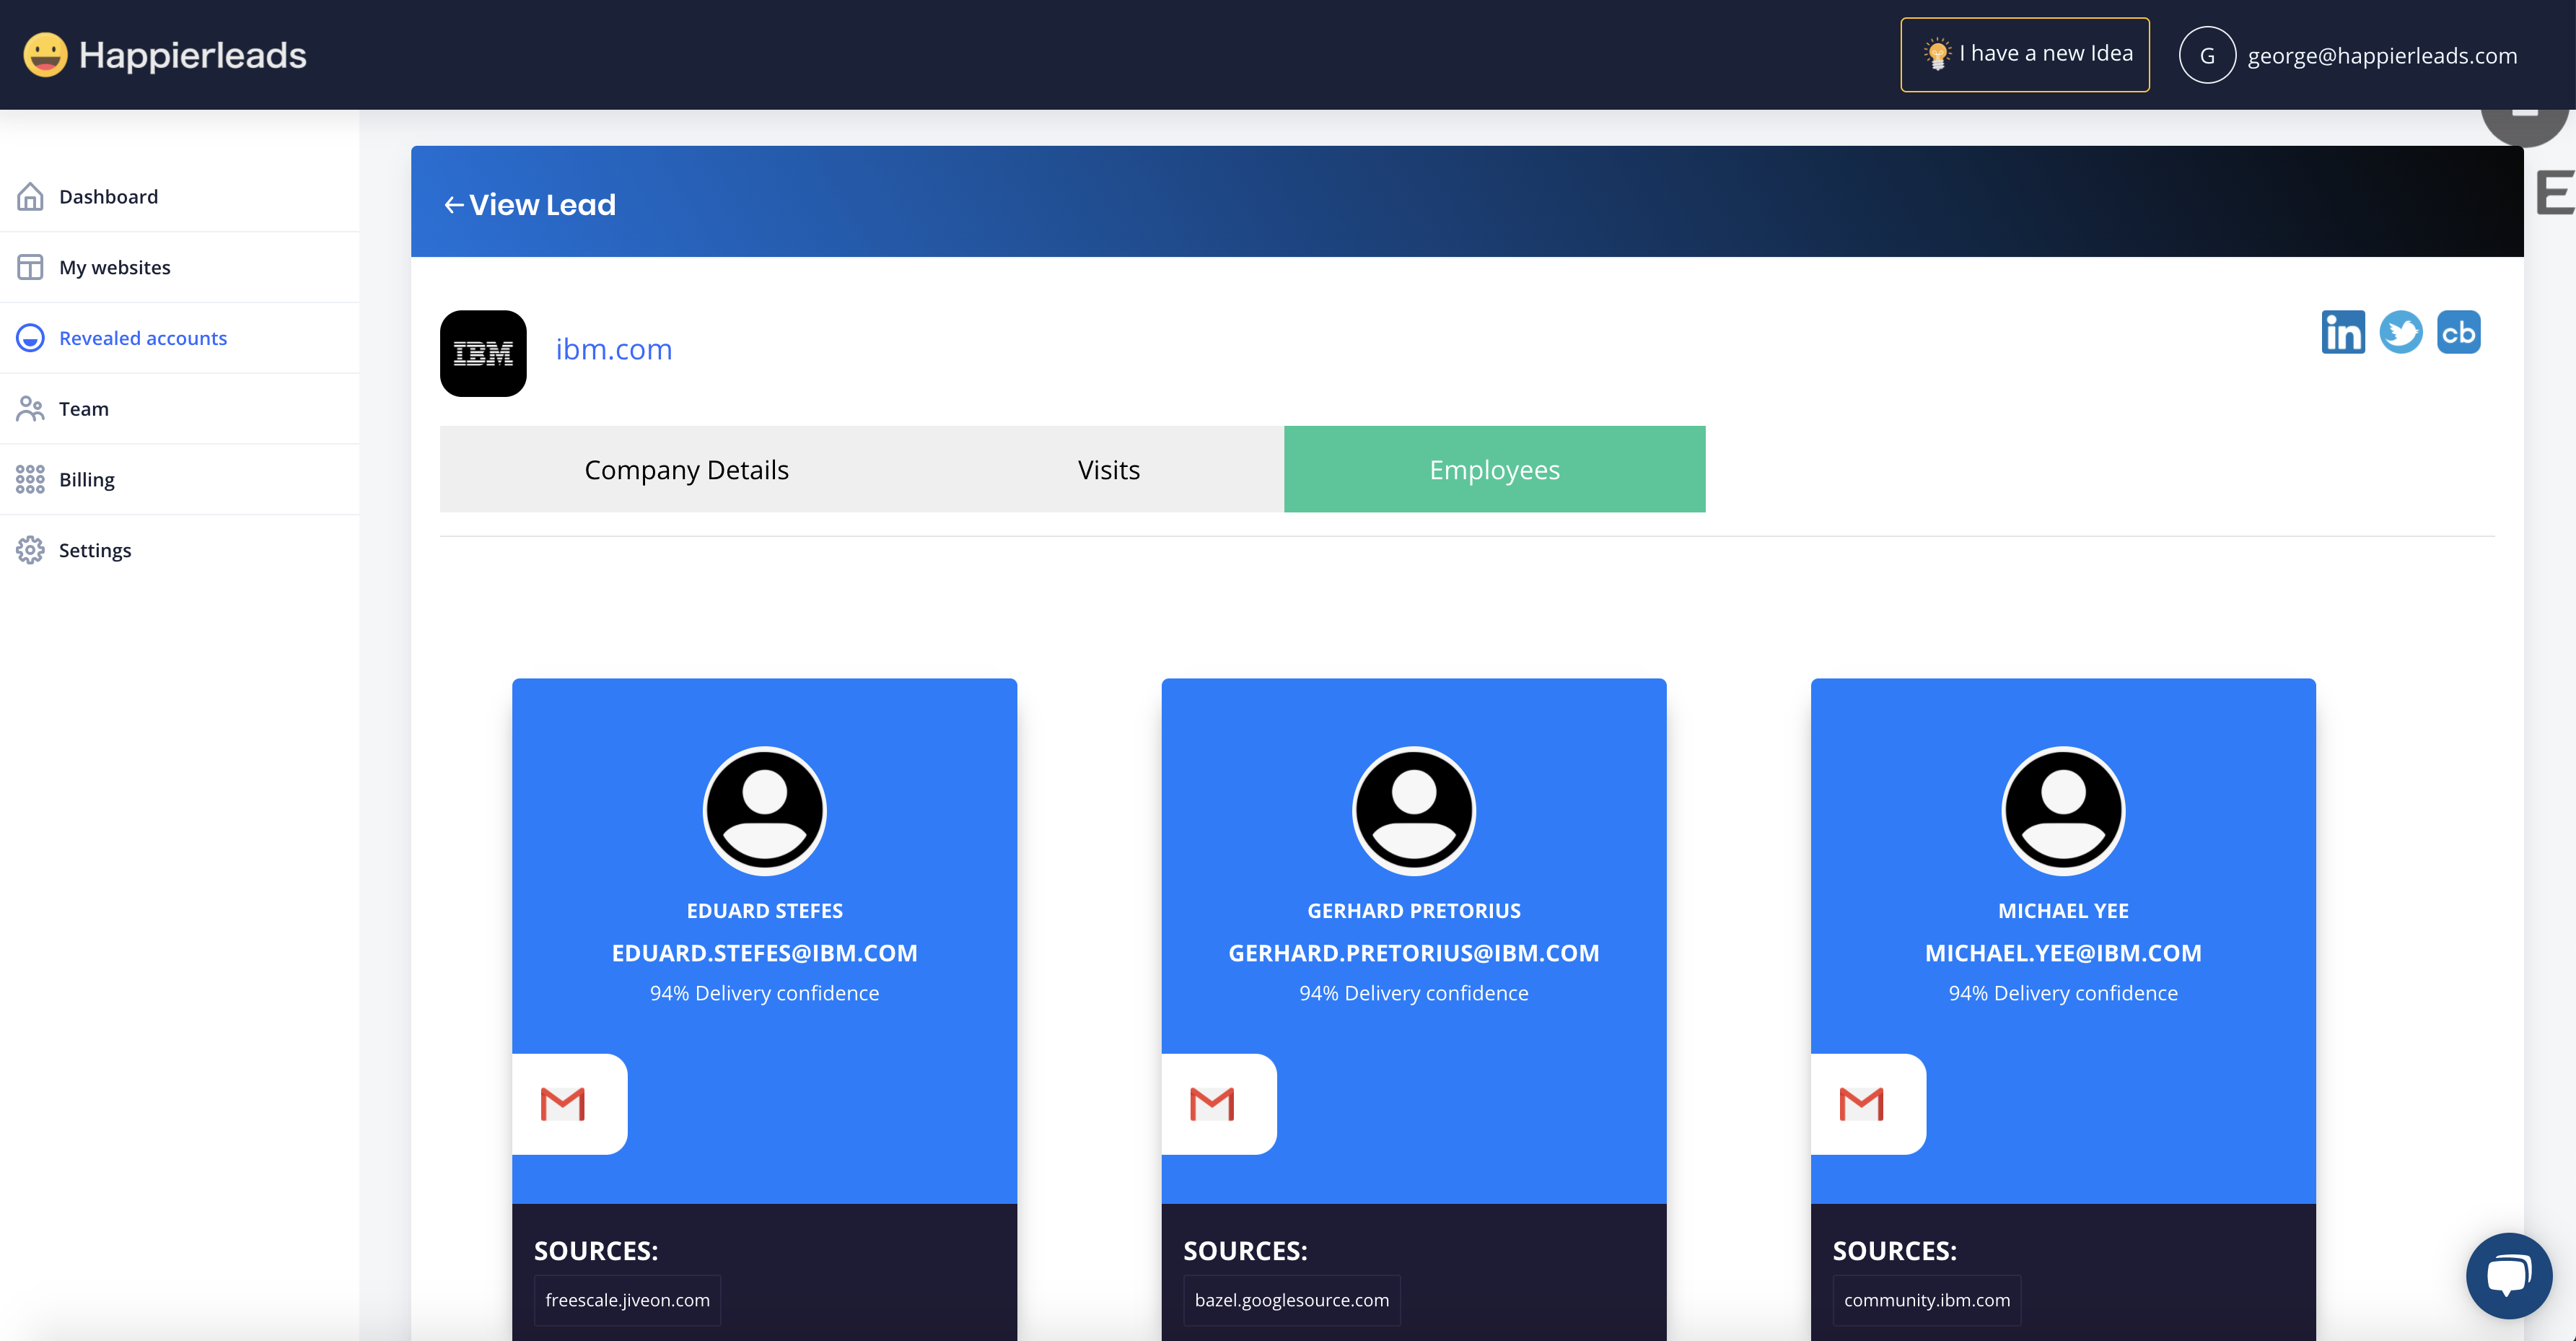Click the Gmail icon for Eduard Stefes
Viewport: 2576px width, 1341px height.
(x=563, y=1104)
